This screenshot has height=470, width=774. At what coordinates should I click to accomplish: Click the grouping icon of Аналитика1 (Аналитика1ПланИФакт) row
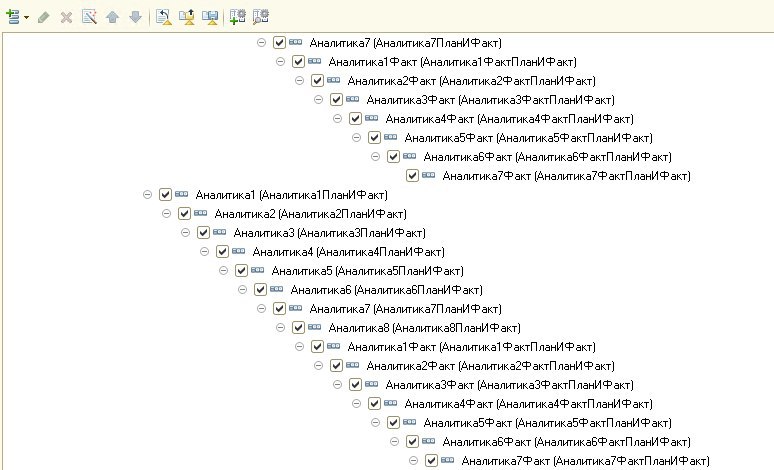(182, 194)
